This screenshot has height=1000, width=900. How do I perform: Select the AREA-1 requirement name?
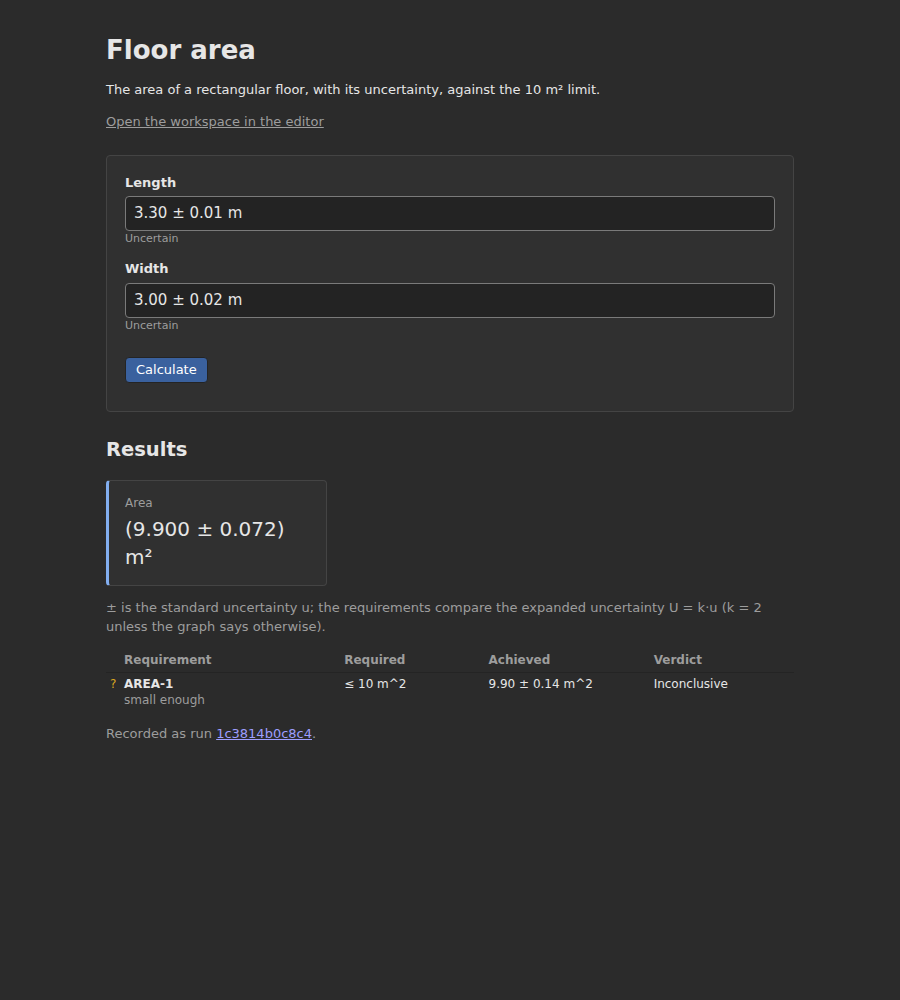pos(149,684)
